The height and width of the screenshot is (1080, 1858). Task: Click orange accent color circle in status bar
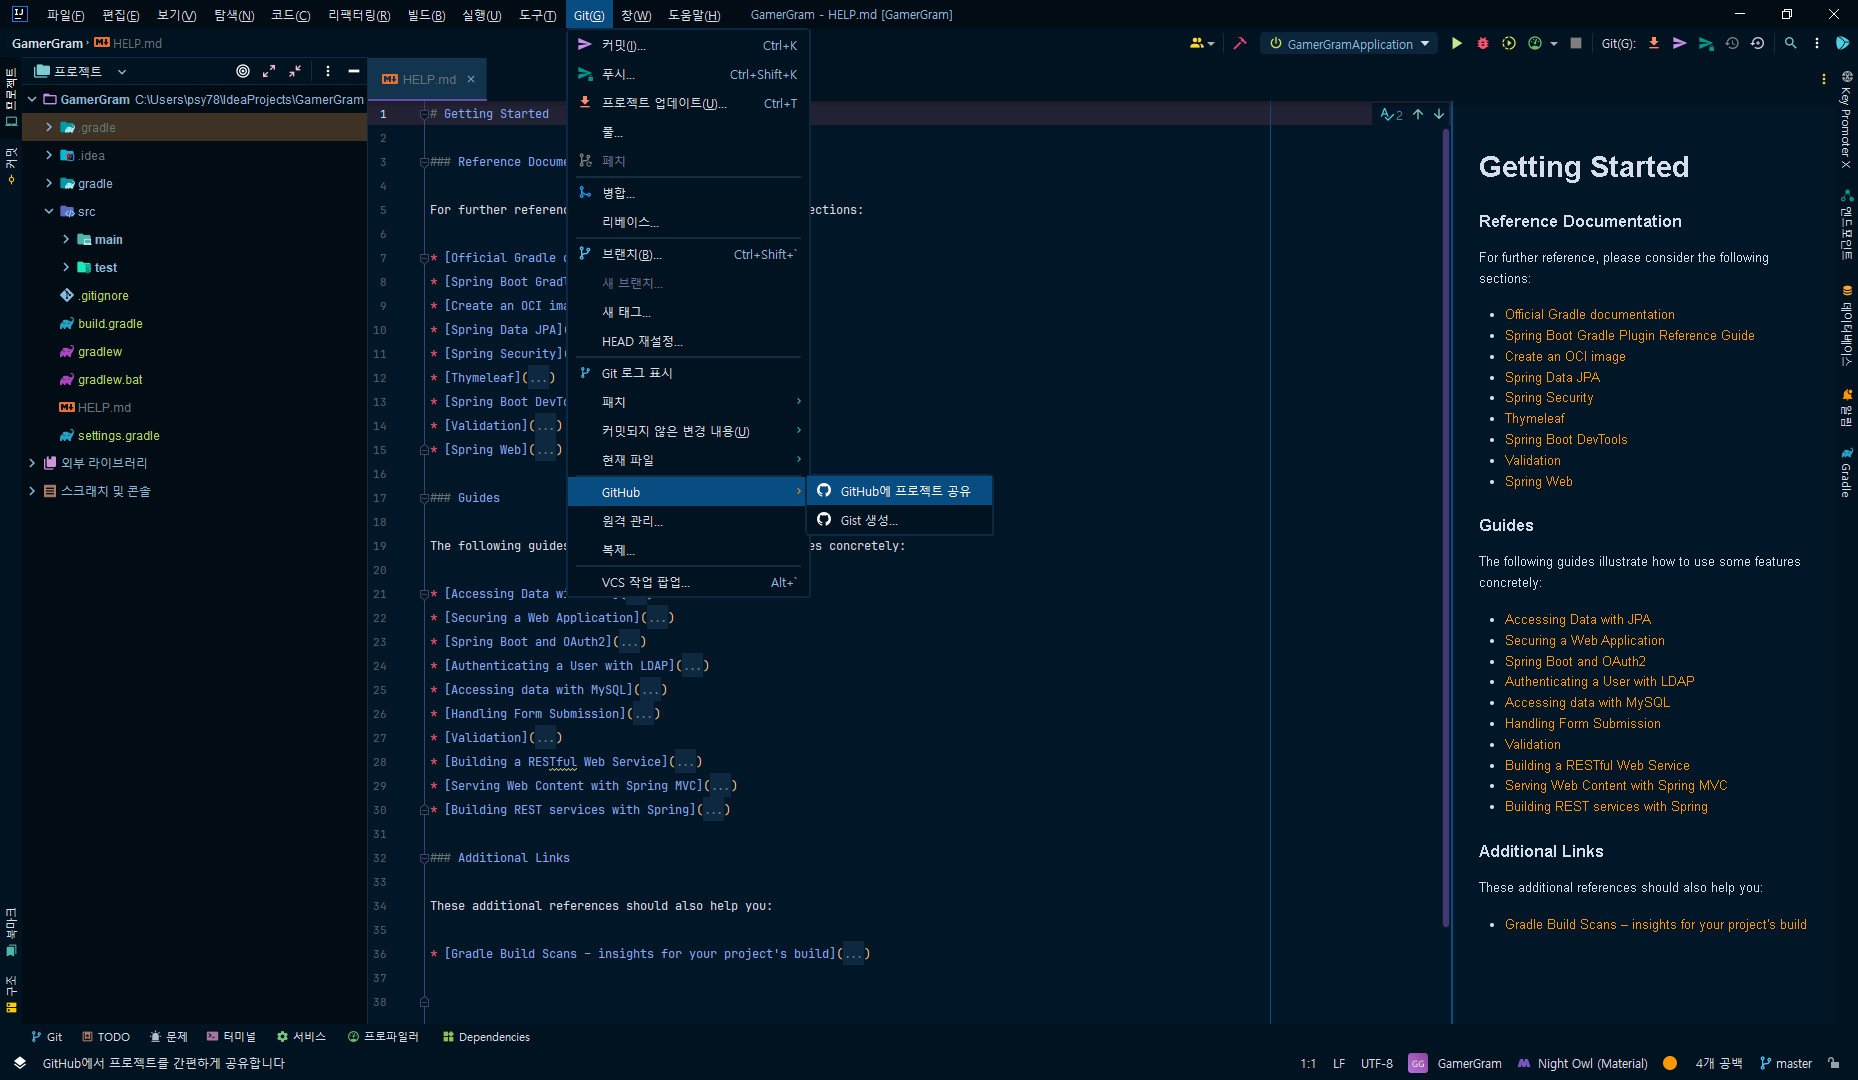[x=1670, y=1063]
